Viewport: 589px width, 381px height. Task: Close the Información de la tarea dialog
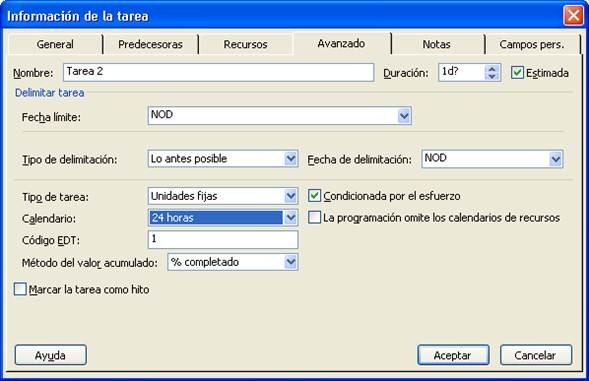point(573,16)
